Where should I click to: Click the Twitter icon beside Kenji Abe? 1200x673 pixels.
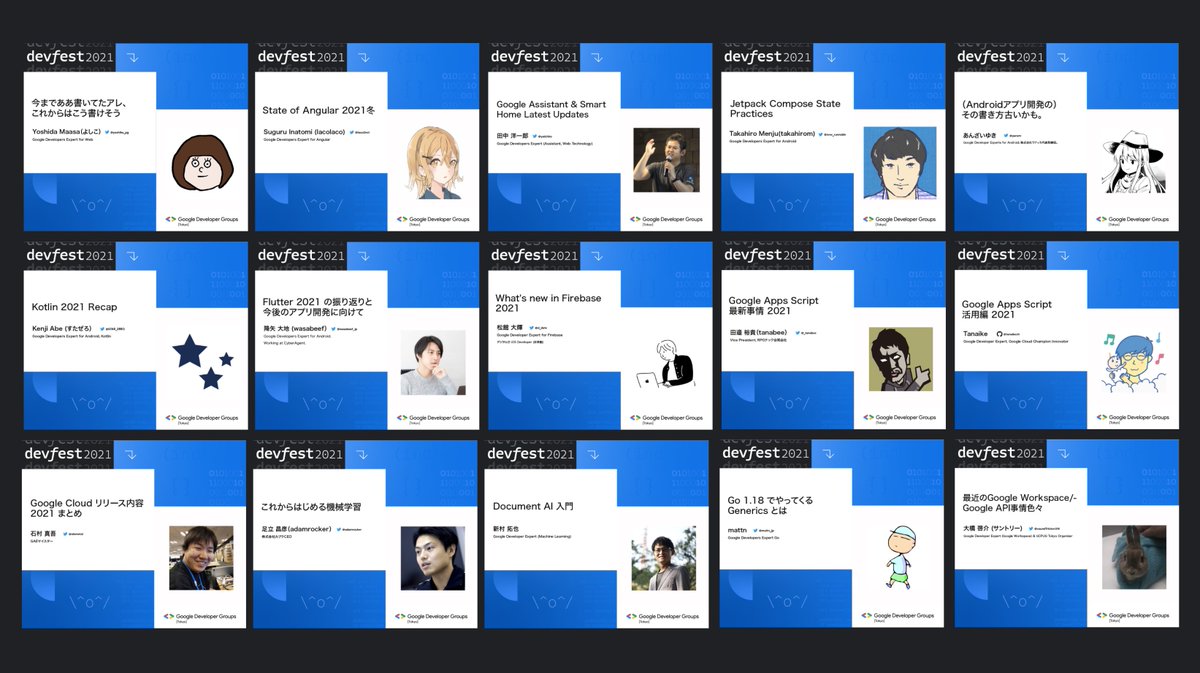tap(104, 328)
